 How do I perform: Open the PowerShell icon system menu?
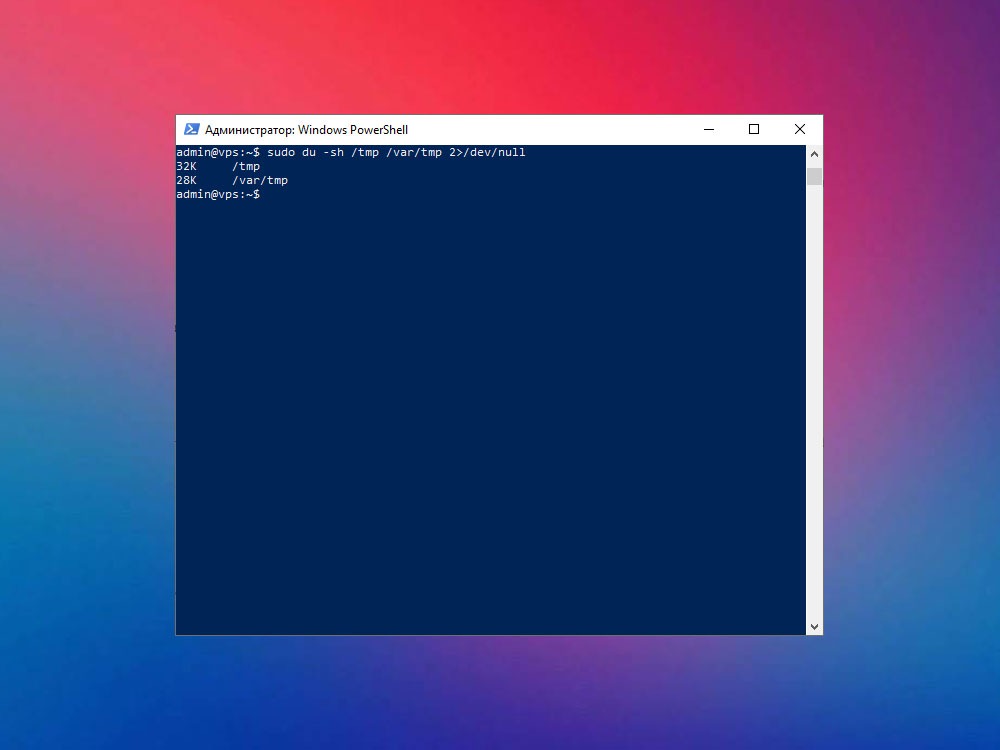click(x=191, y=129)
